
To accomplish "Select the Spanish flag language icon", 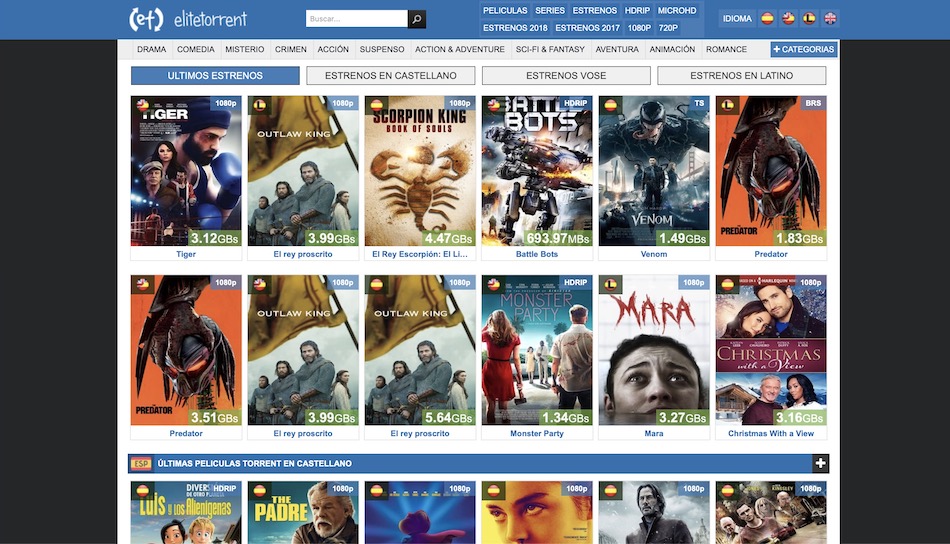I will point(767,18).
